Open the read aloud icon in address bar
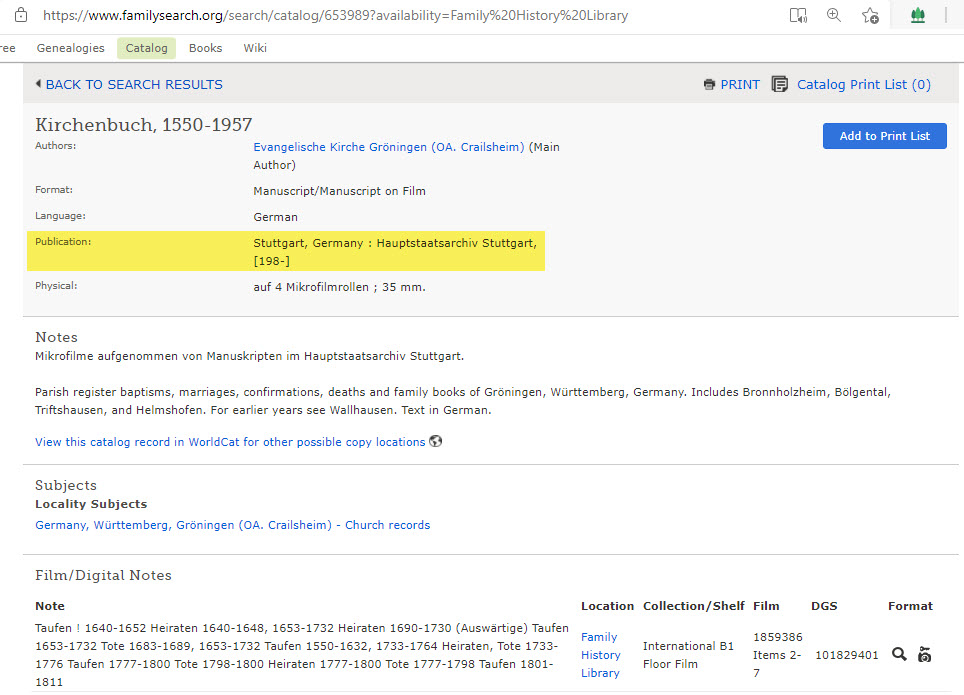 (797, 16)
